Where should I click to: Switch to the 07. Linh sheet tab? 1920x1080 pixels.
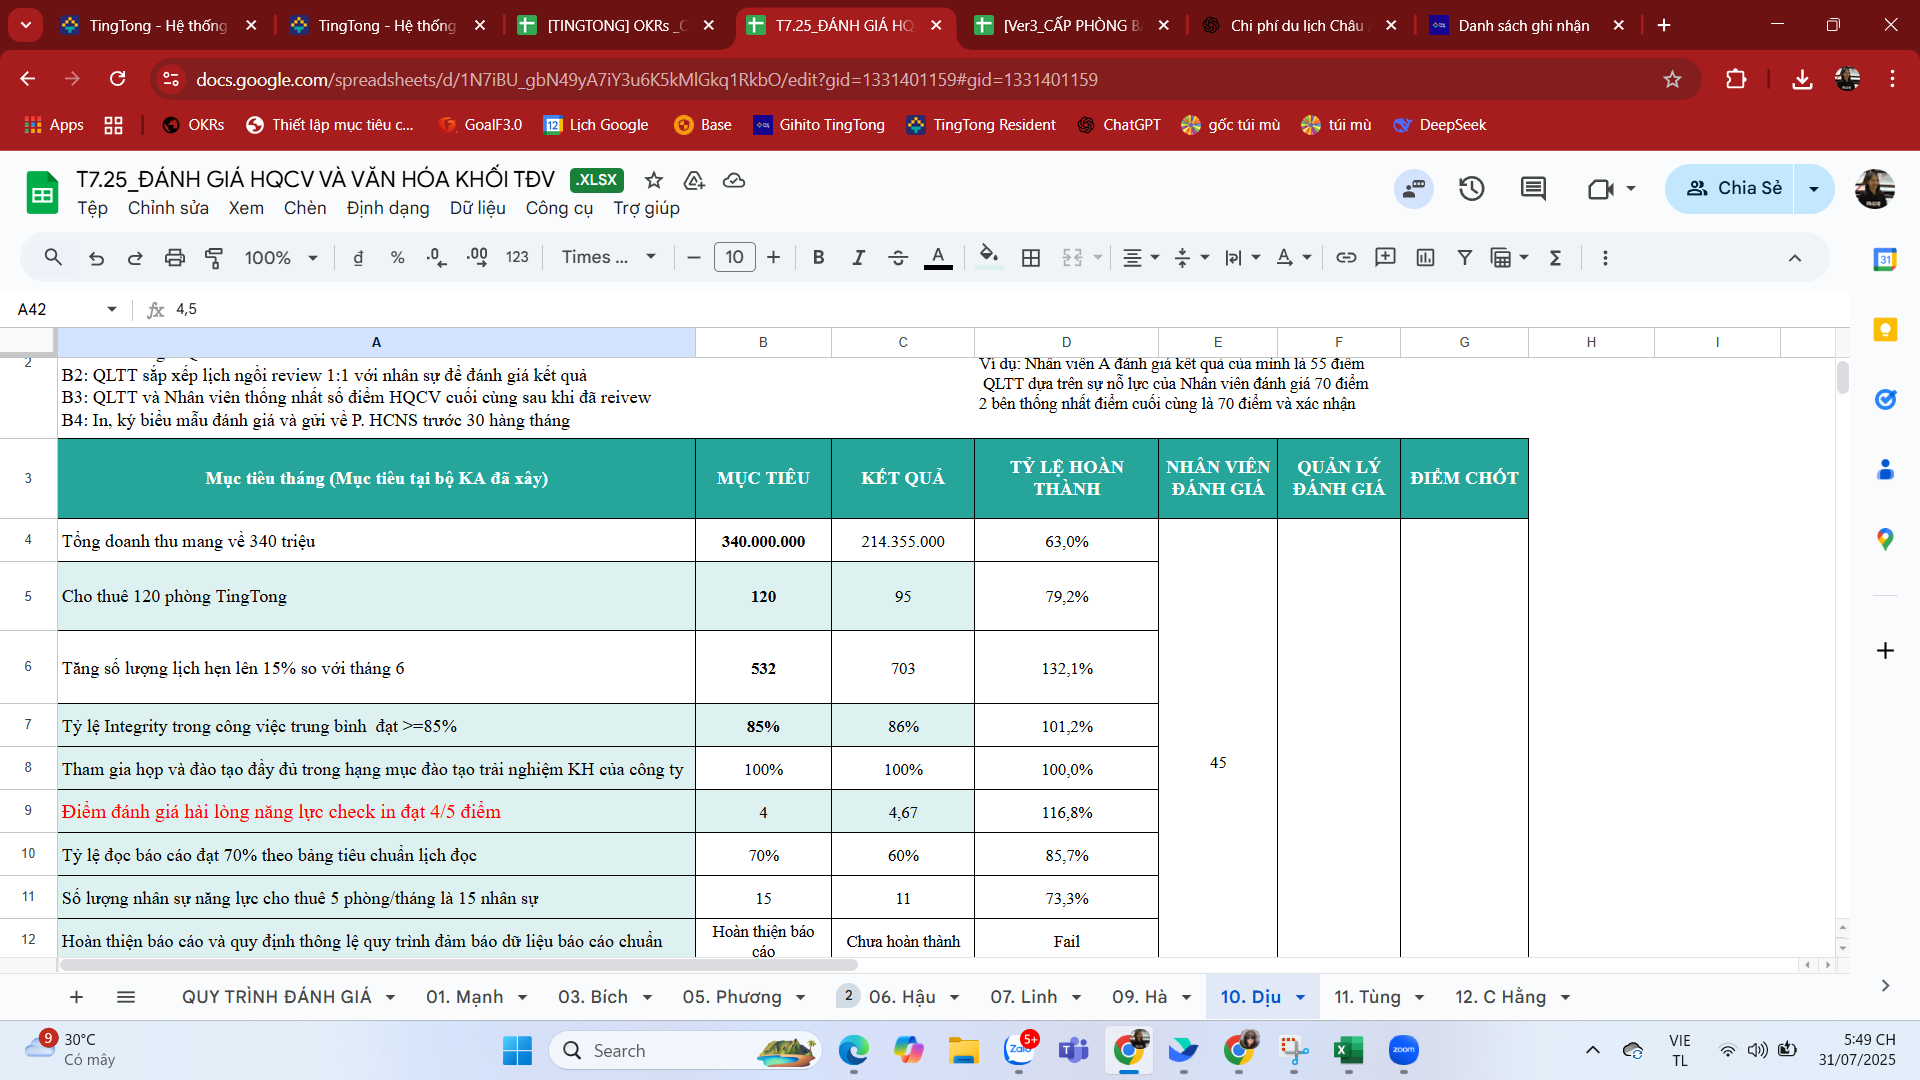[x=1023, y=997]
